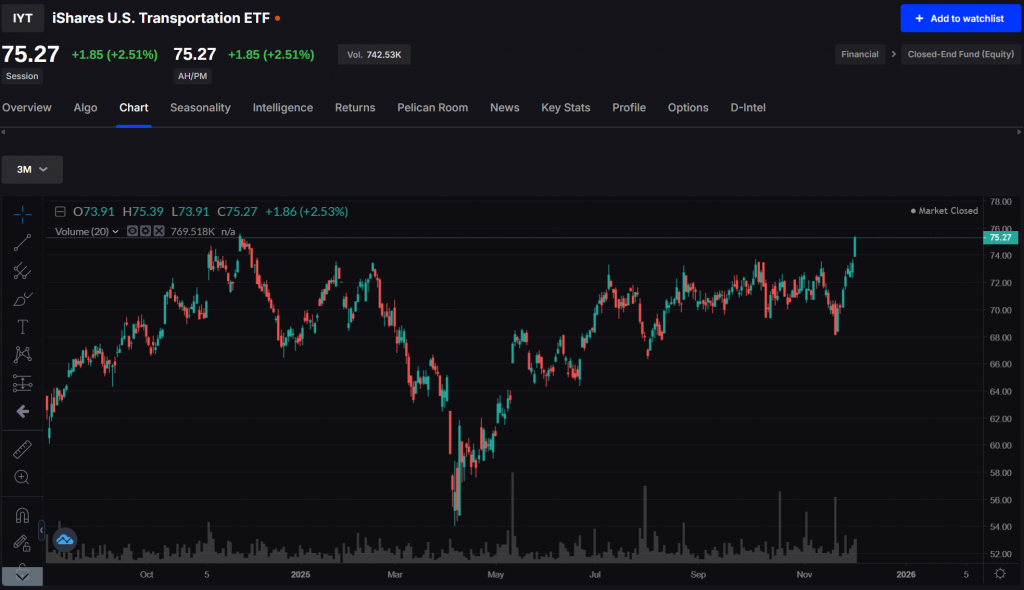1024x590 pixels.
Task: Collapse the chart legend box
Action: [x=61, y=212]
